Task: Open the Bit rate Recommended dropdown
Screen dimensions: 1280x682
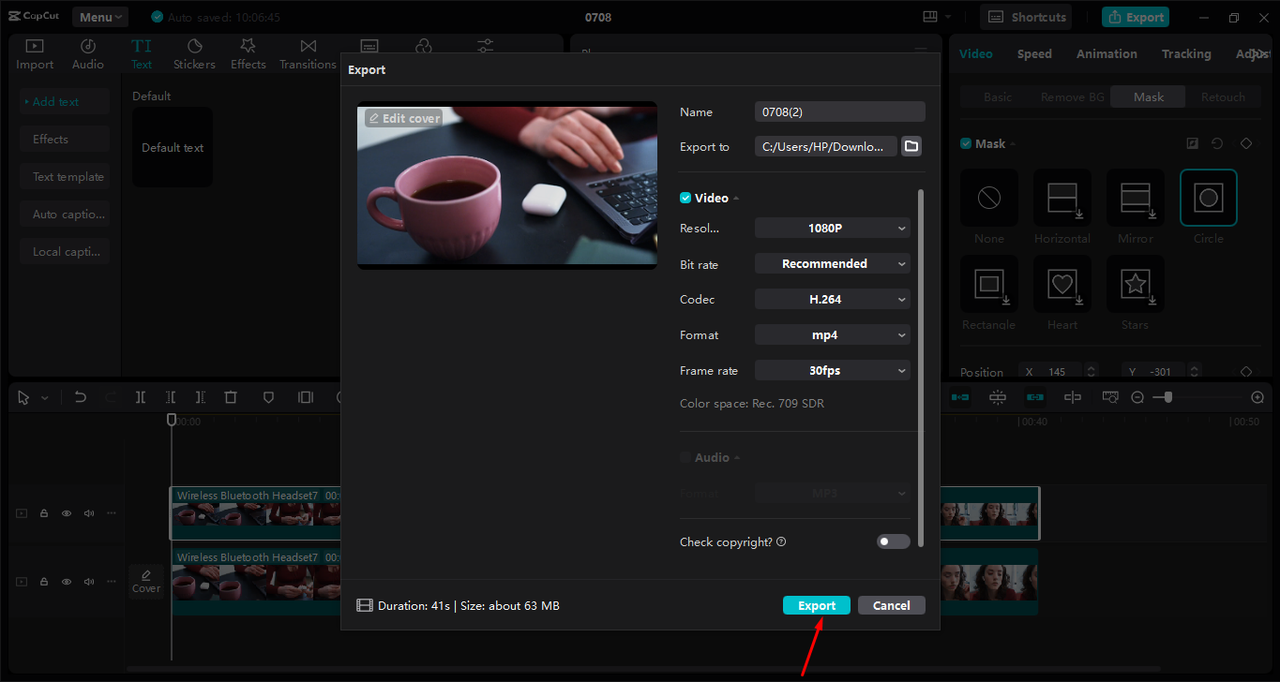Action: [x=832, y=264]
